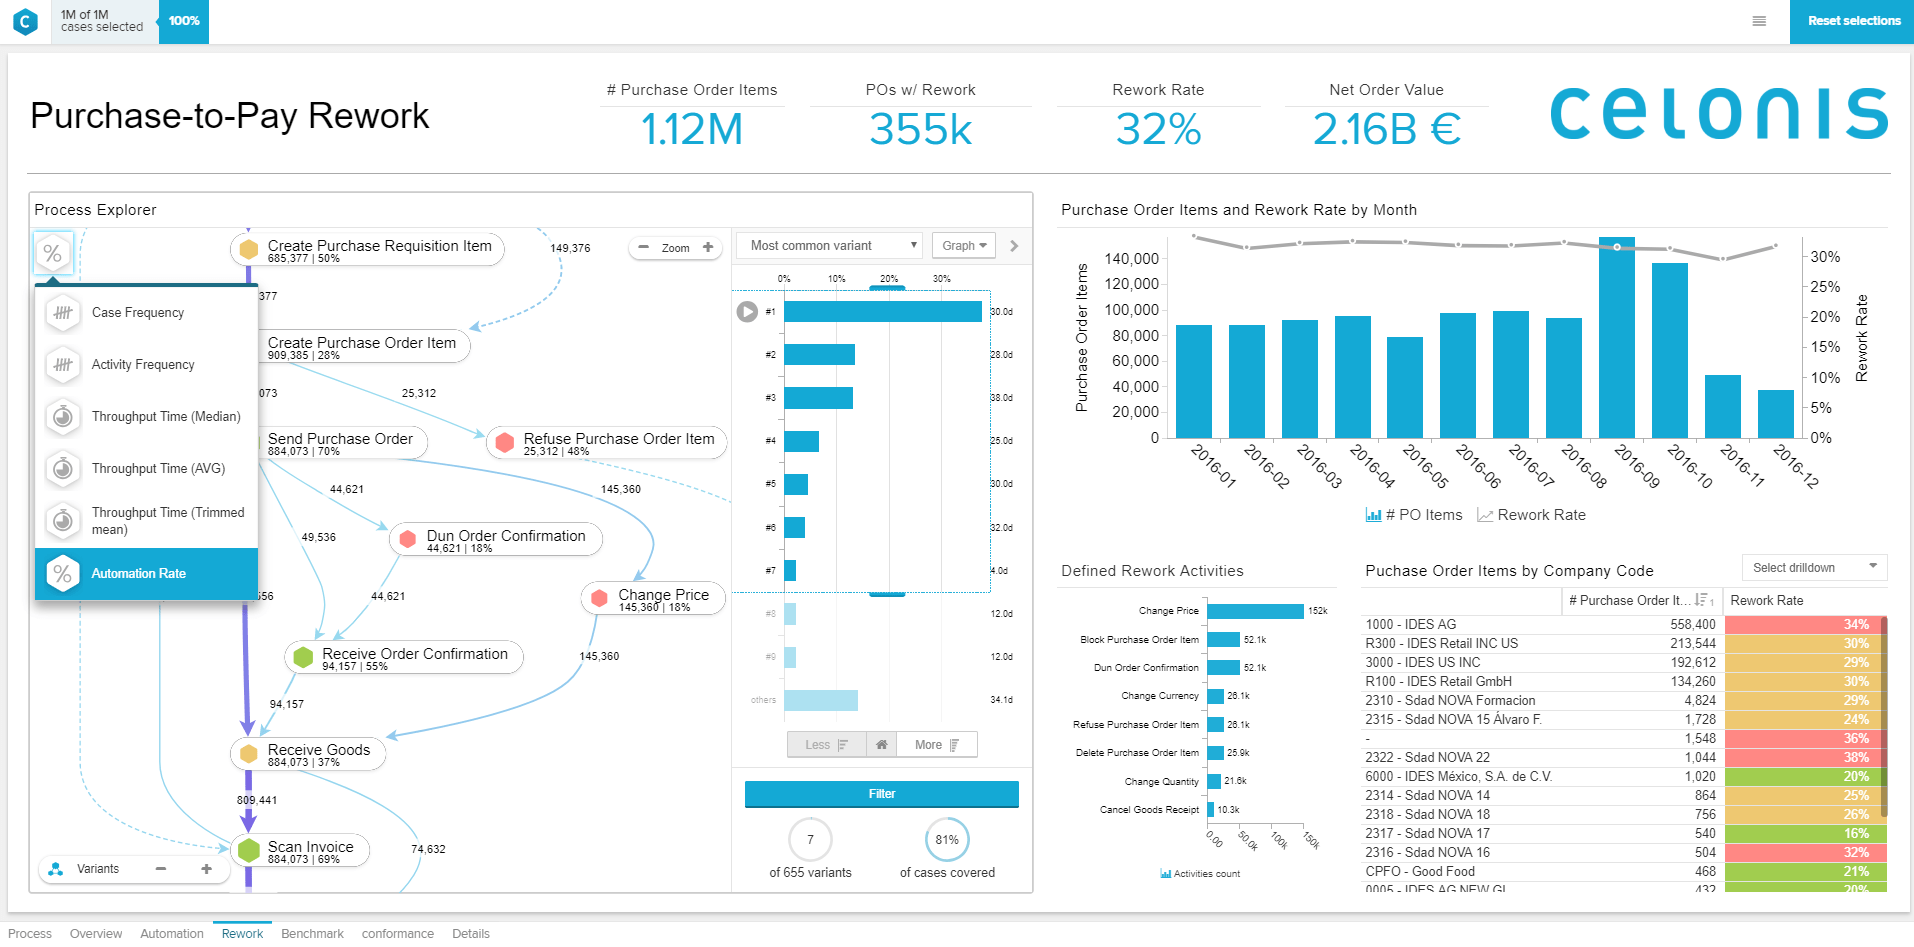Choose Throughput Time (AVG) option
Screen dimensions: 1914x947
tap(146, 469)
